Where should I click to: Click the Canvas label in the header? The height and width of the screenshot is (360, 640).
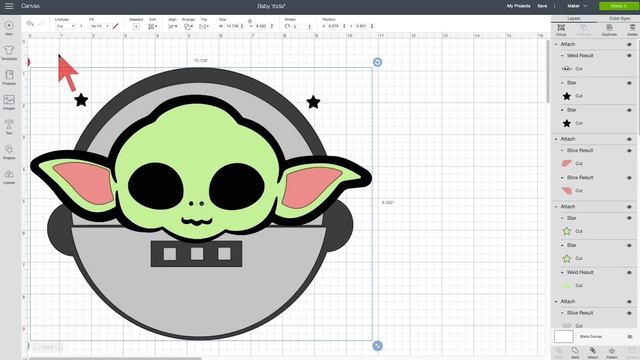[30, 6]
